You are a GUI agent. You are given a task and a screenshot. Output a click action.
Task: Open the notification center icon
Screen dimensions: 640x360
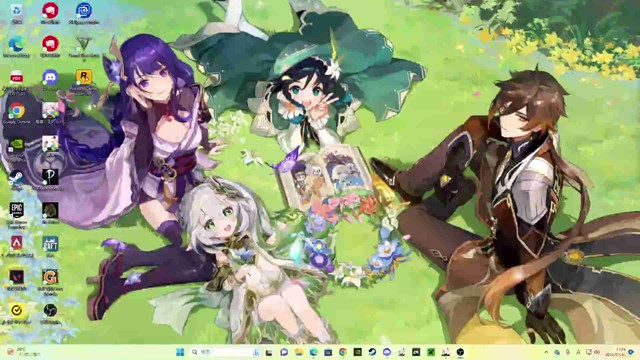631,352
